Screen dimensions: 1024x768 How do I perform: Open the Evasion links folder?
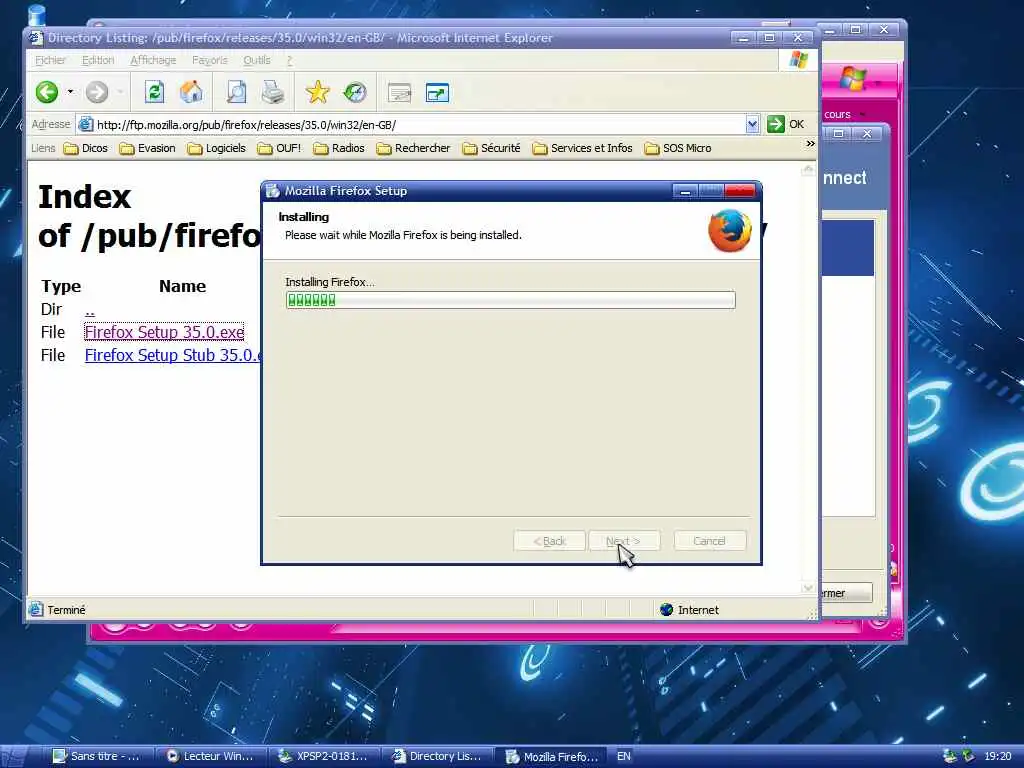coord(148,148)
